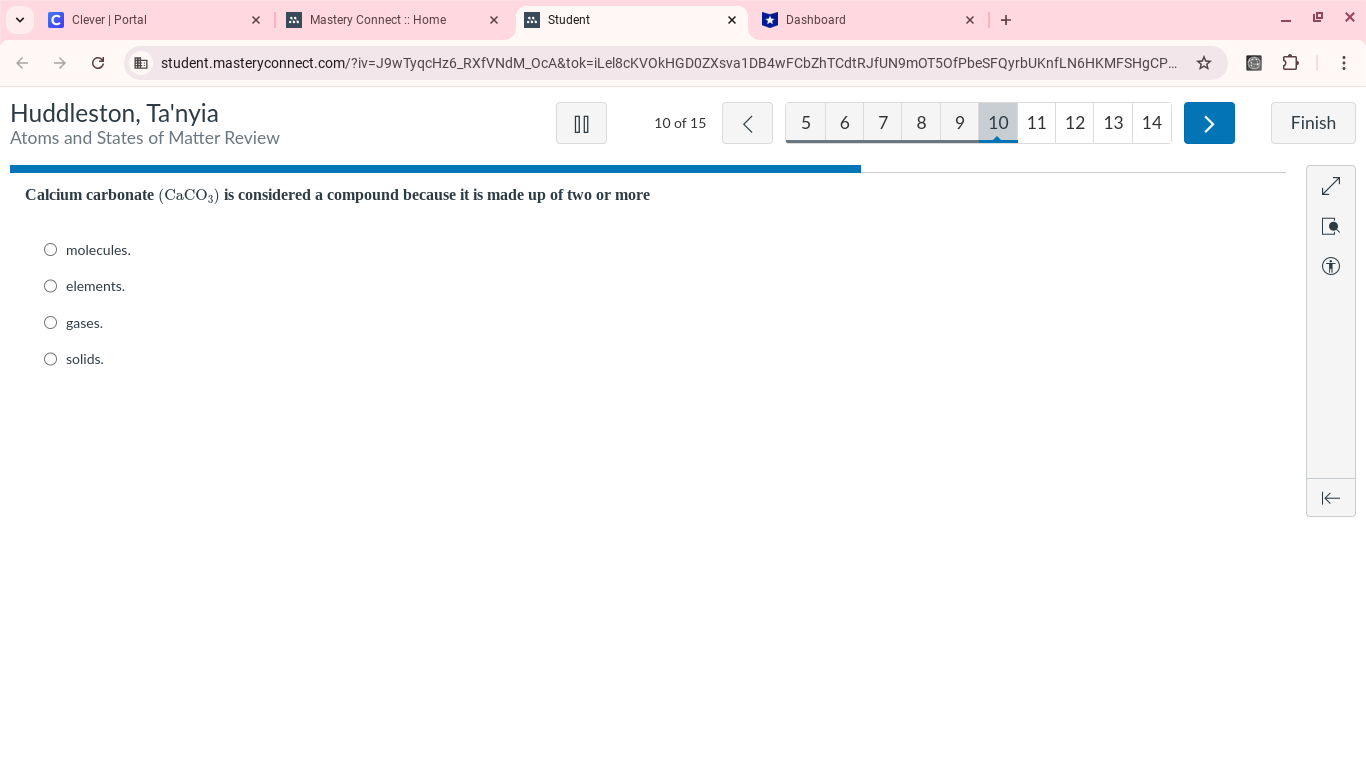Go to the previous question arrow
This screenshot has width=1366, height=768.
(747, 123)
